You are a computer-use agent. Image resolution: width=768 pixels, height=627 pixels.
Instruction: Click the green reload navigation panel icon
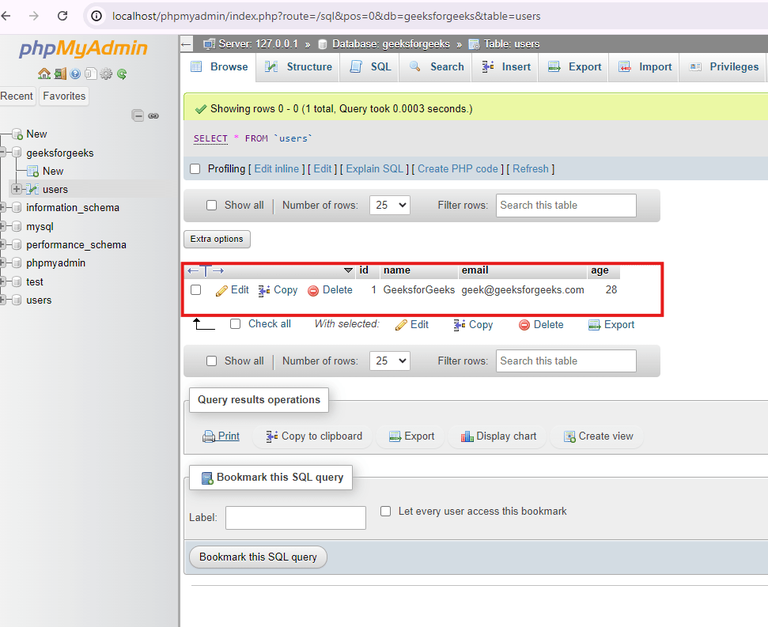tap(122, 74)
